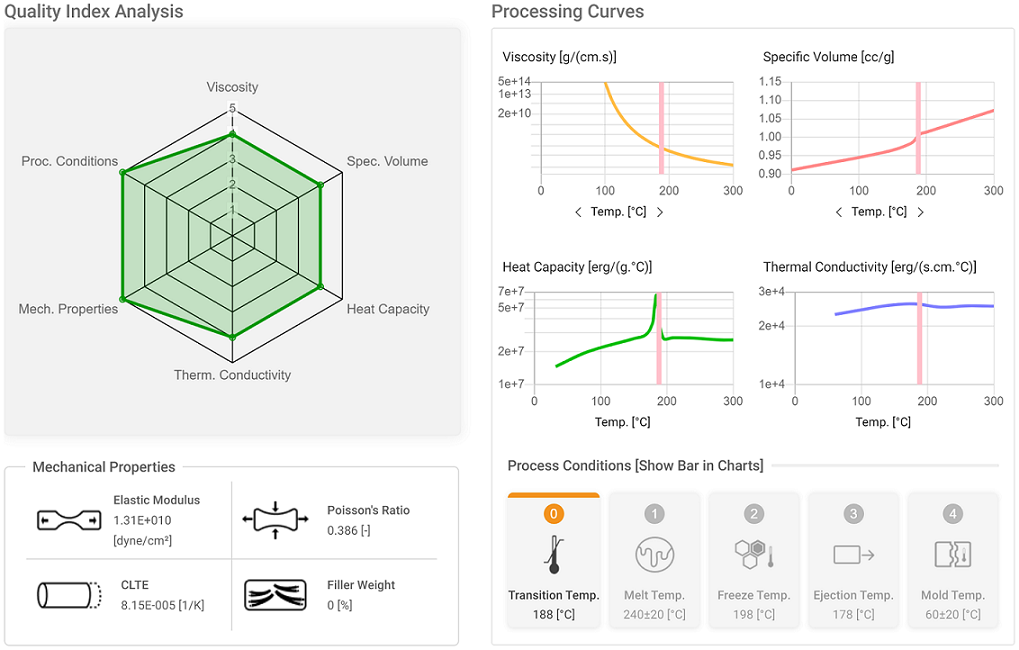Screen dimensions: 1019x650
Task: Click the CLTE cylinder icon
Action: tap(70, 595)
